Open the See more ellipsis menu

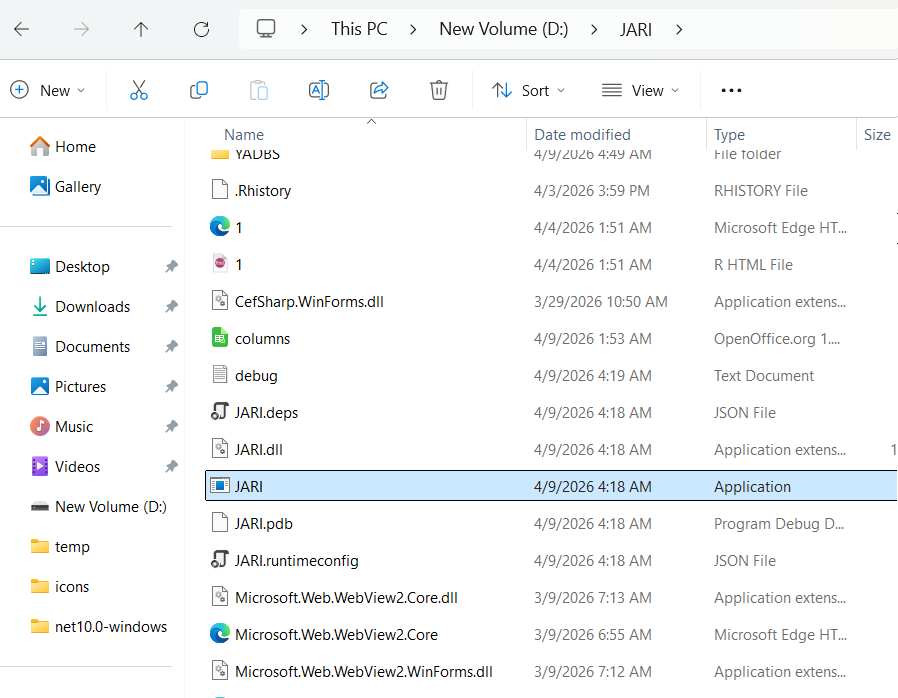coord(731,90)
